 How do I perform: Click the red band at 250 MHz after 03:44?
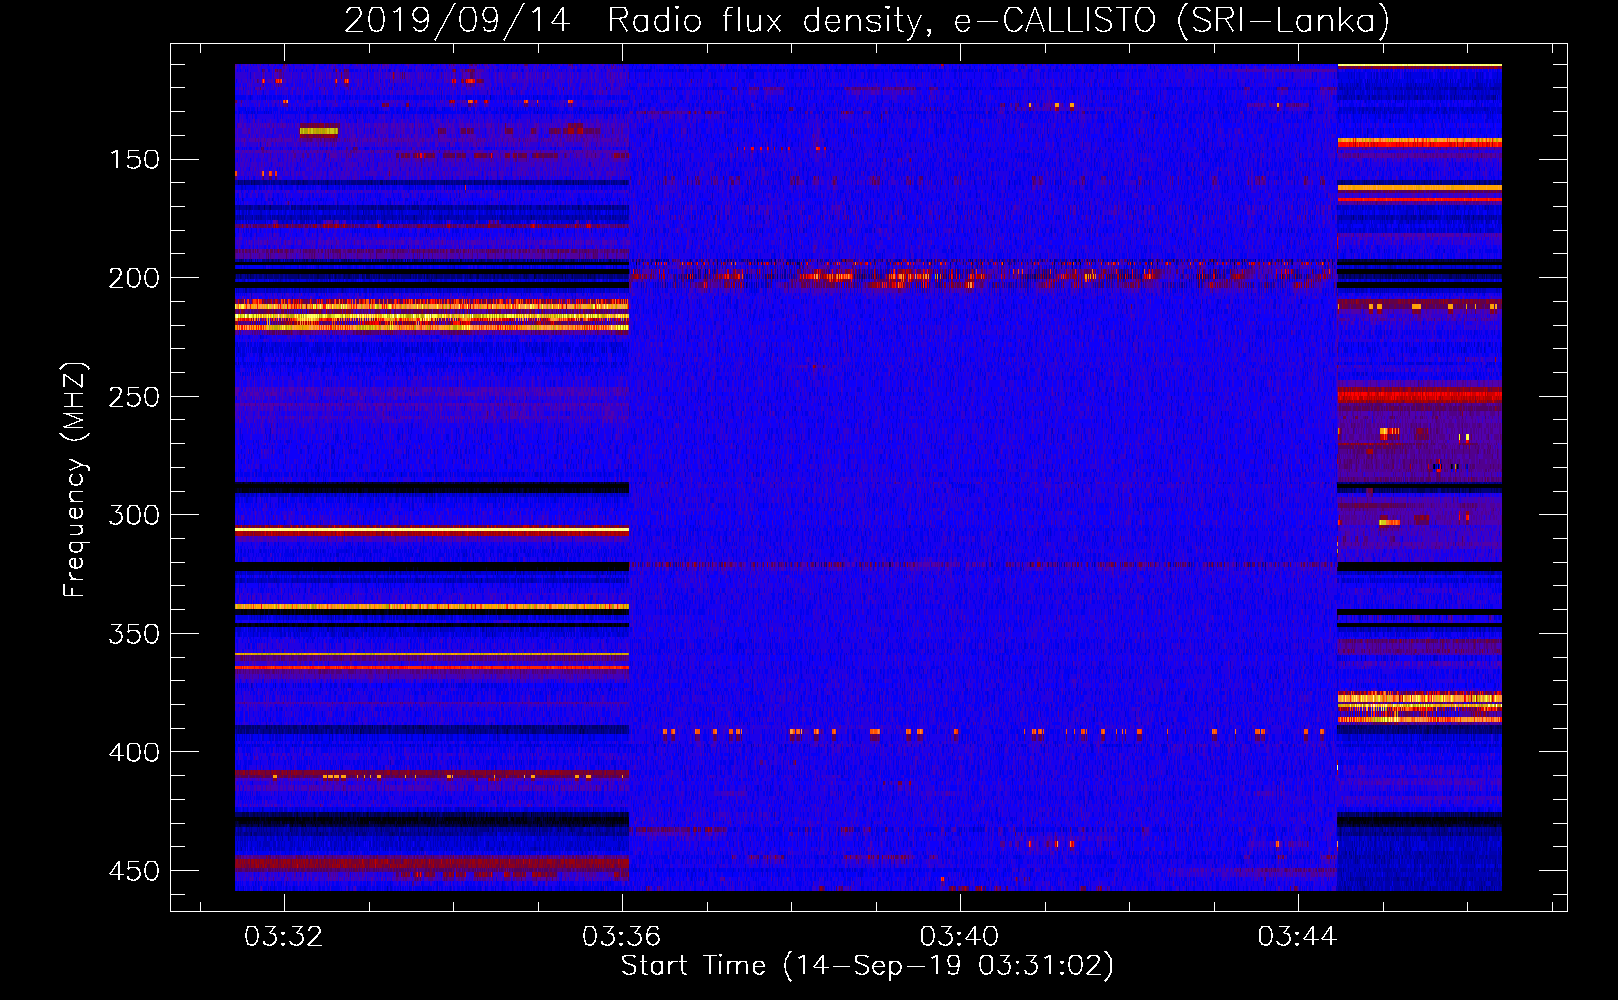pyautogui.click(x=1419, y=396)
